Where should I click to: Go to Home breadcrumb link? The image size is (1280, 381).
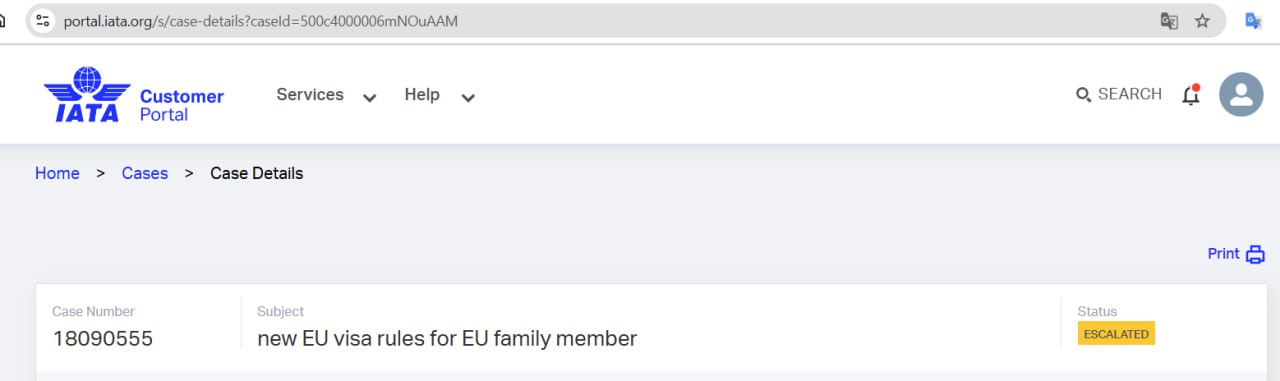coord(57,173)
